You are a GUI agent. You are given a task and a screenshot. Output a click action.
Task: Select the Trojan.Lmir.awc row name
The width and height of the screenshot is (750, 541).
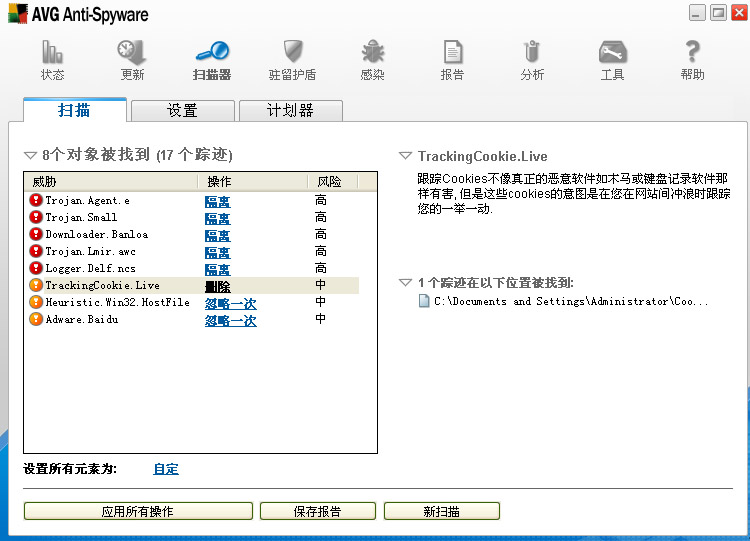click(x=90, y=251)
